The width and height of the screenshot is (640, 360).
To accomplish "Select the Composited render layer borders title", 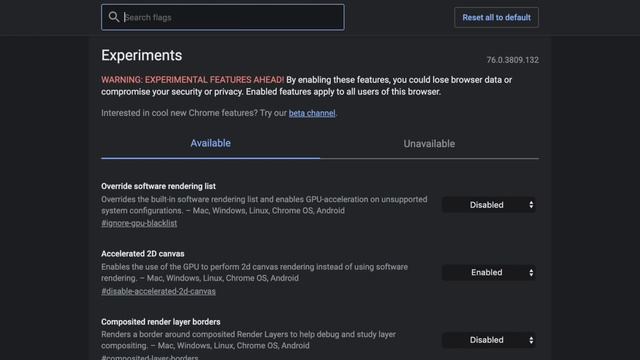I will tap(161, 322).
